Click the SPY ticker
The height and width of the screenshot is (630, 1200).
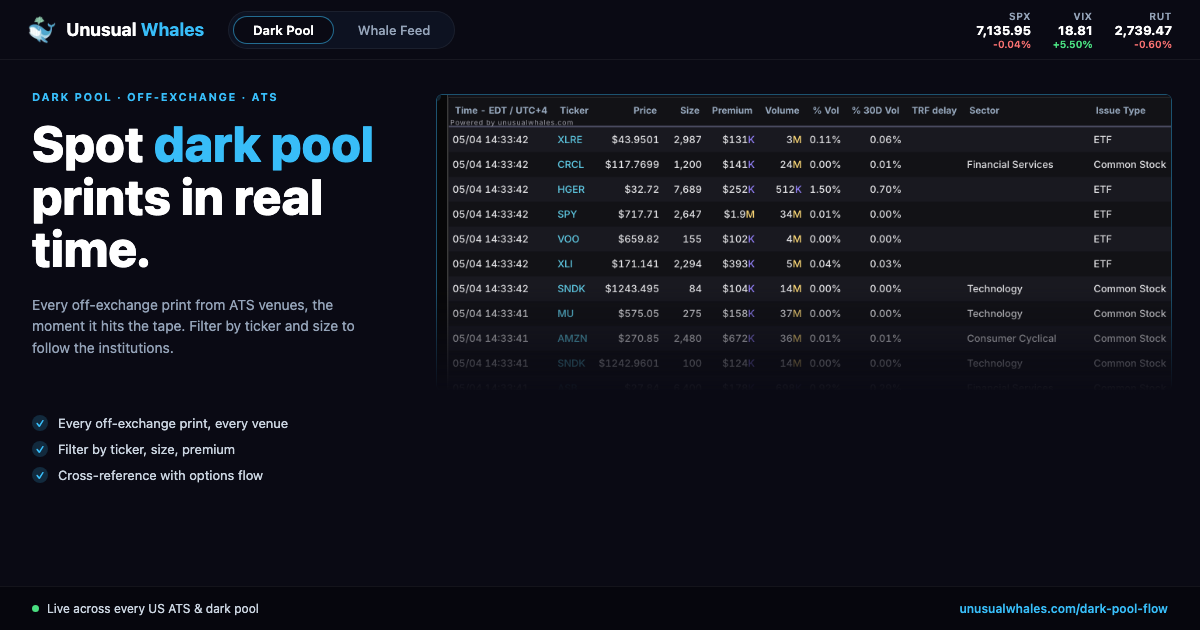coord(567,214)
